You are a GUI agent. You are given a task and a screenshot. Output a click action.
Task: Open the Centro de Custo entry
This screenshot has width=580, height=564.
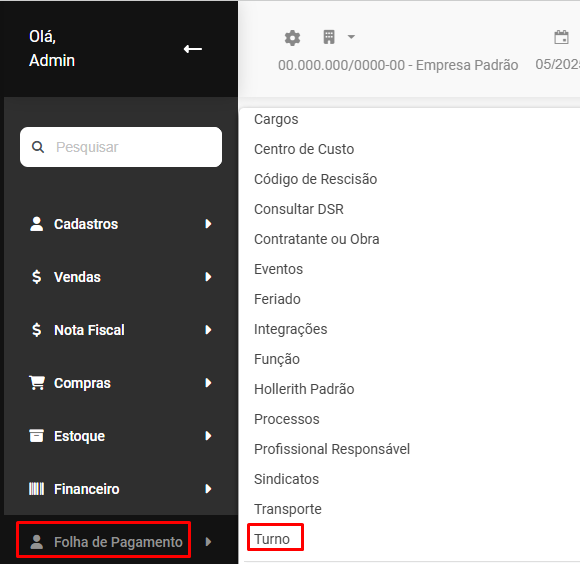point(304,149)
